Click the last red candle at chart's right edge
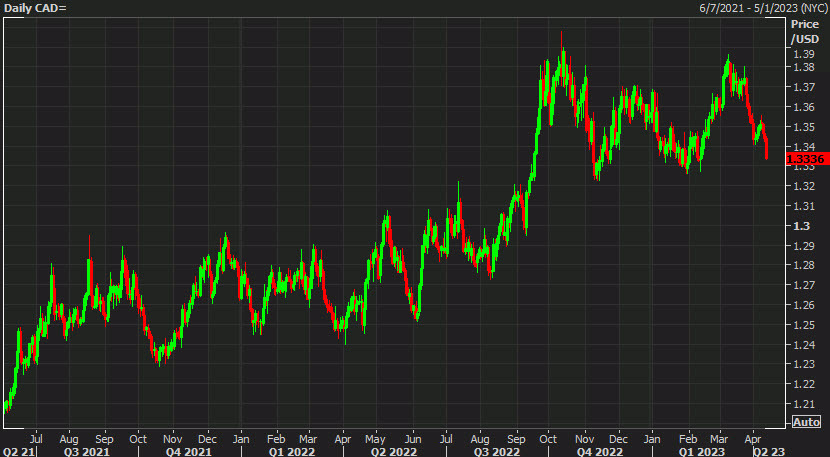The width and height of the screenshot is (830, 457). tap(766, 149)
